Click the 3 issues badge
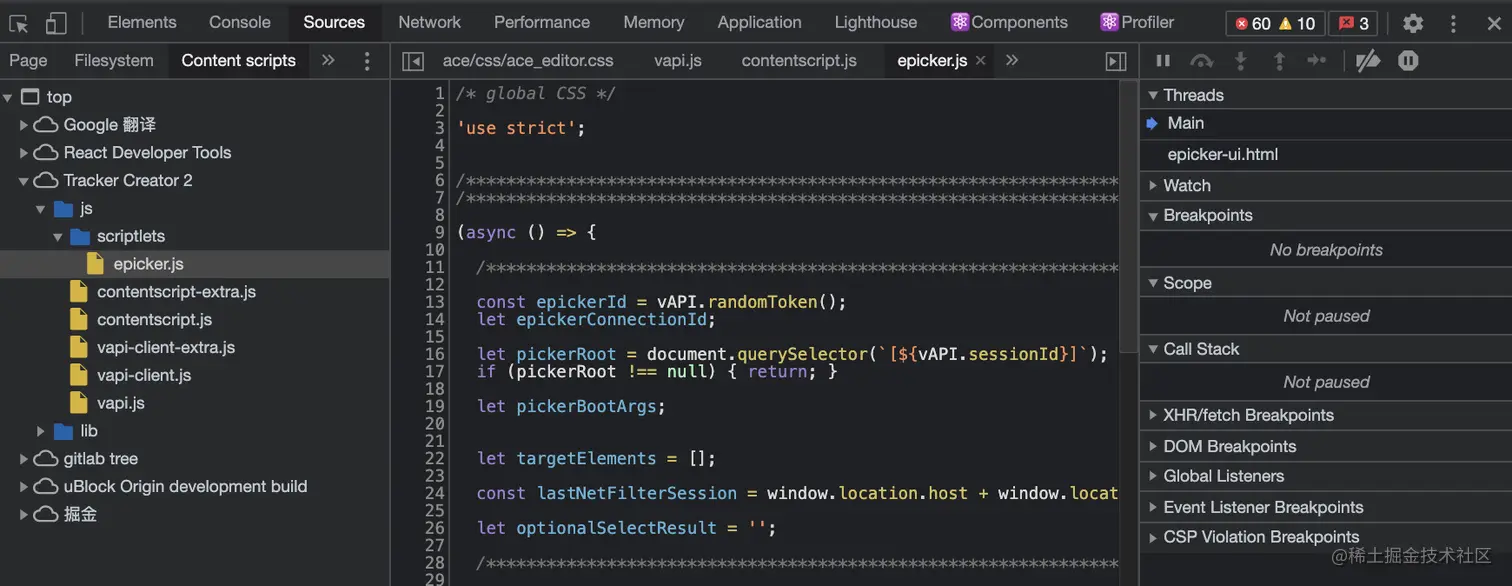 click(x=1353, y=23)
